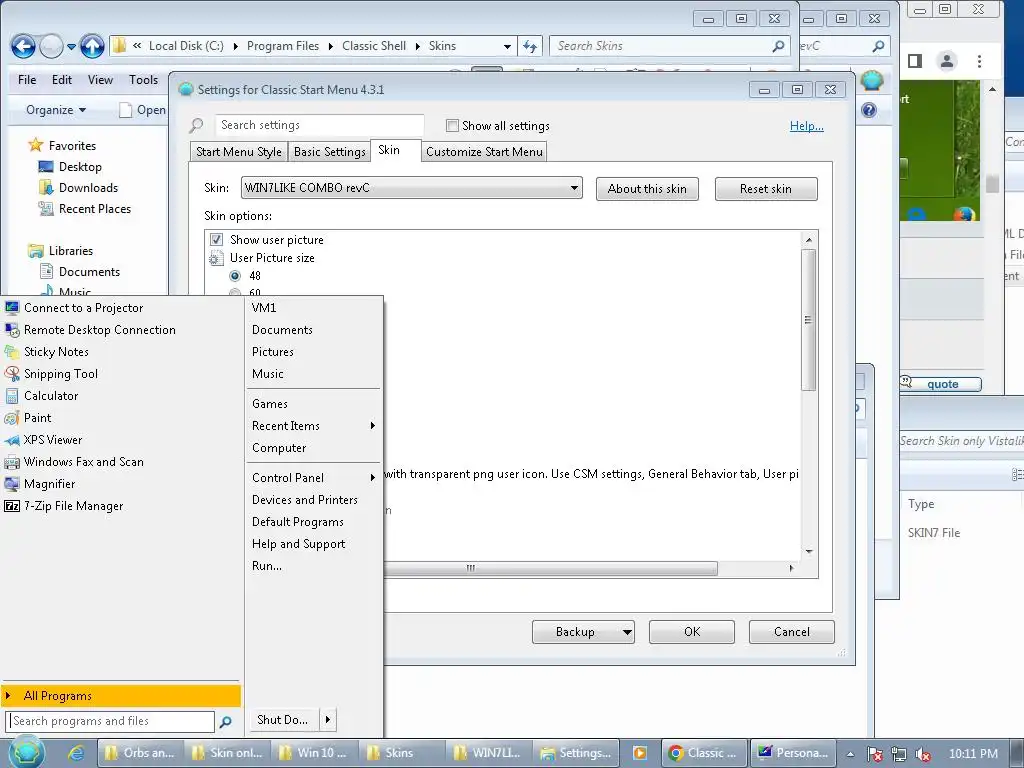This screenshot has width=1024, height=768.
Task: Open the View menu in Explorer
Action: coord(100,80)
